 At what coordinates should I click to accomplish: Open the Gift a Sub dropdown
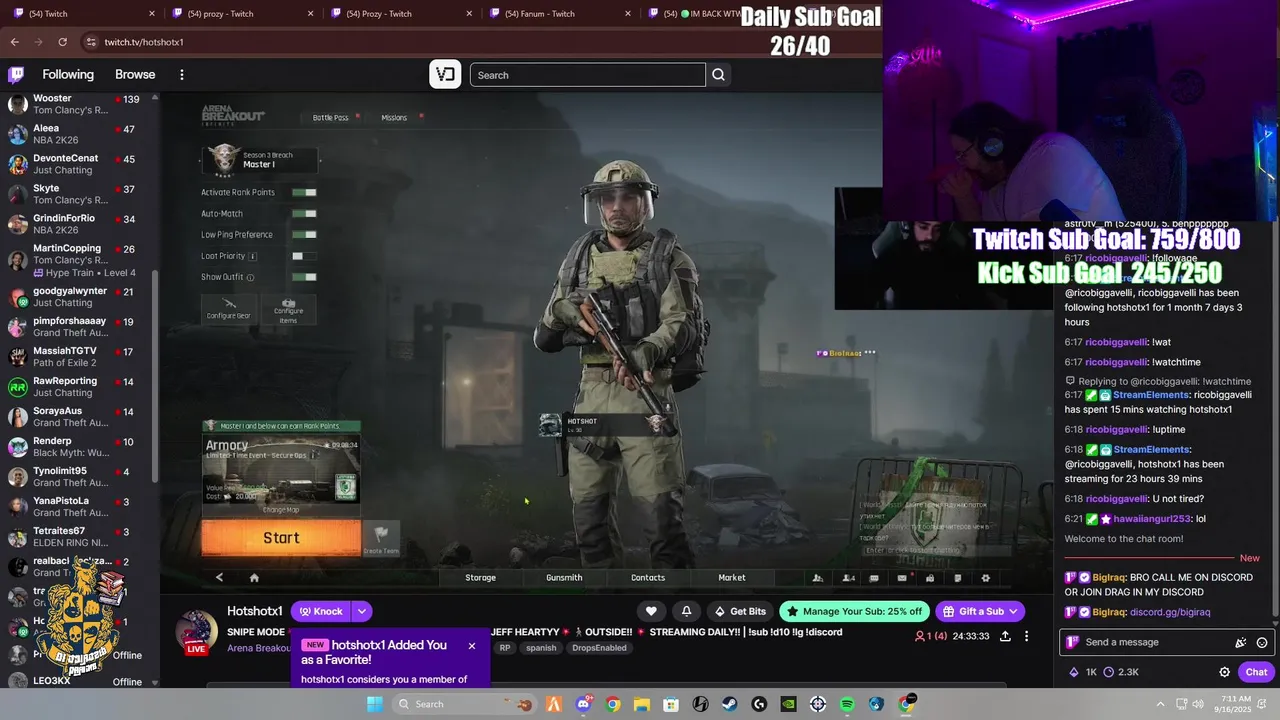1013,611
